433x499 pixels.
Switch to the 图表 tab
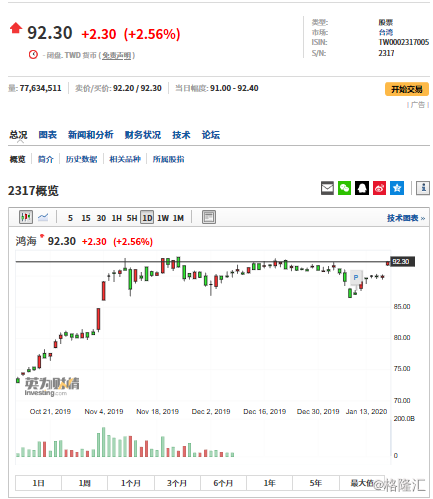pos(48,135)
